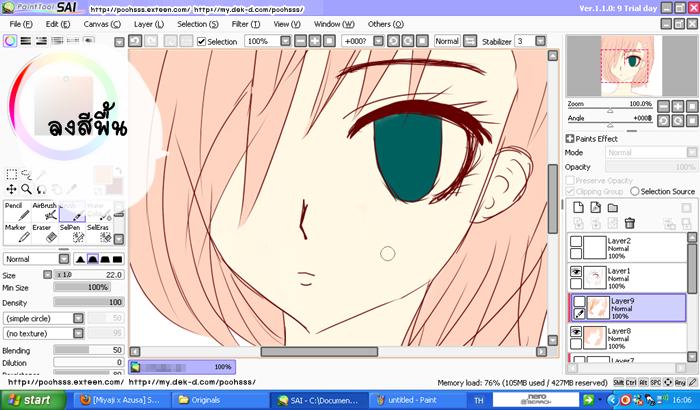The width and height of the screenshot is (700, 410).
Task: Zoom out with the toolbar minus button
Action: [x=300, y=41]
